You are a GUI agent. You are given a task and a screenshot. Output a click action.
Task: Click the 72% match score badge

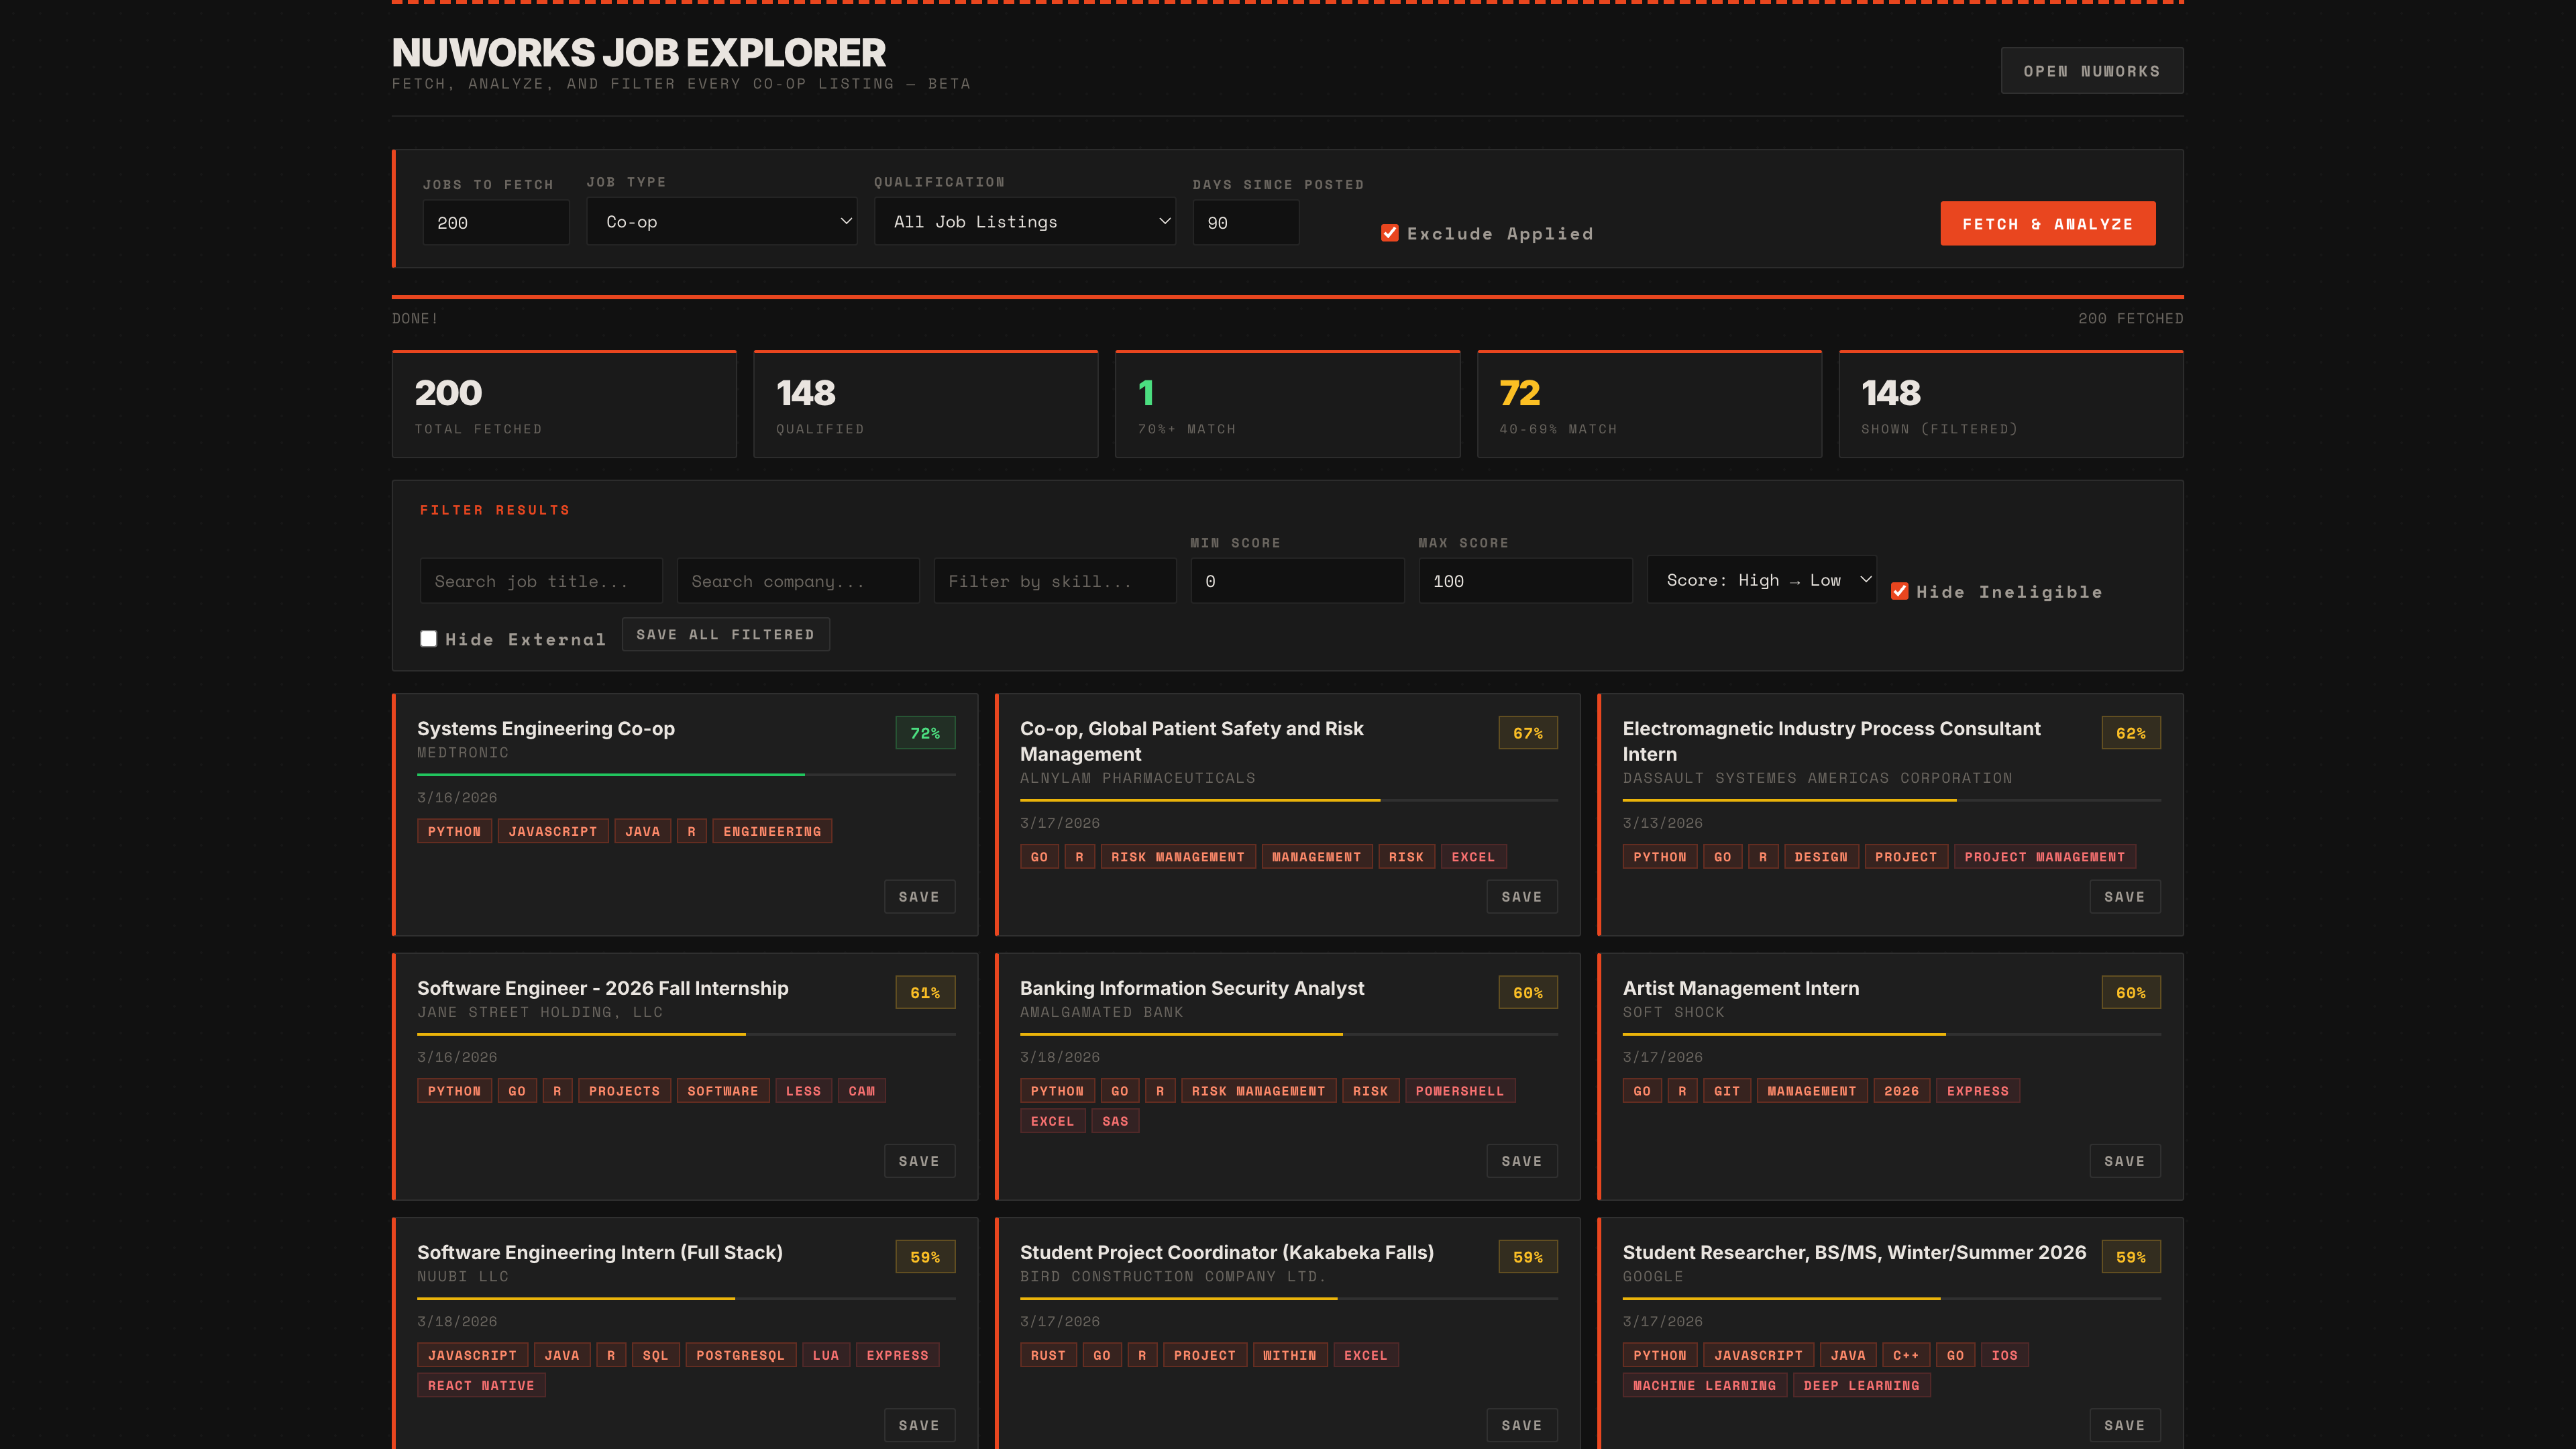point(924,732)
